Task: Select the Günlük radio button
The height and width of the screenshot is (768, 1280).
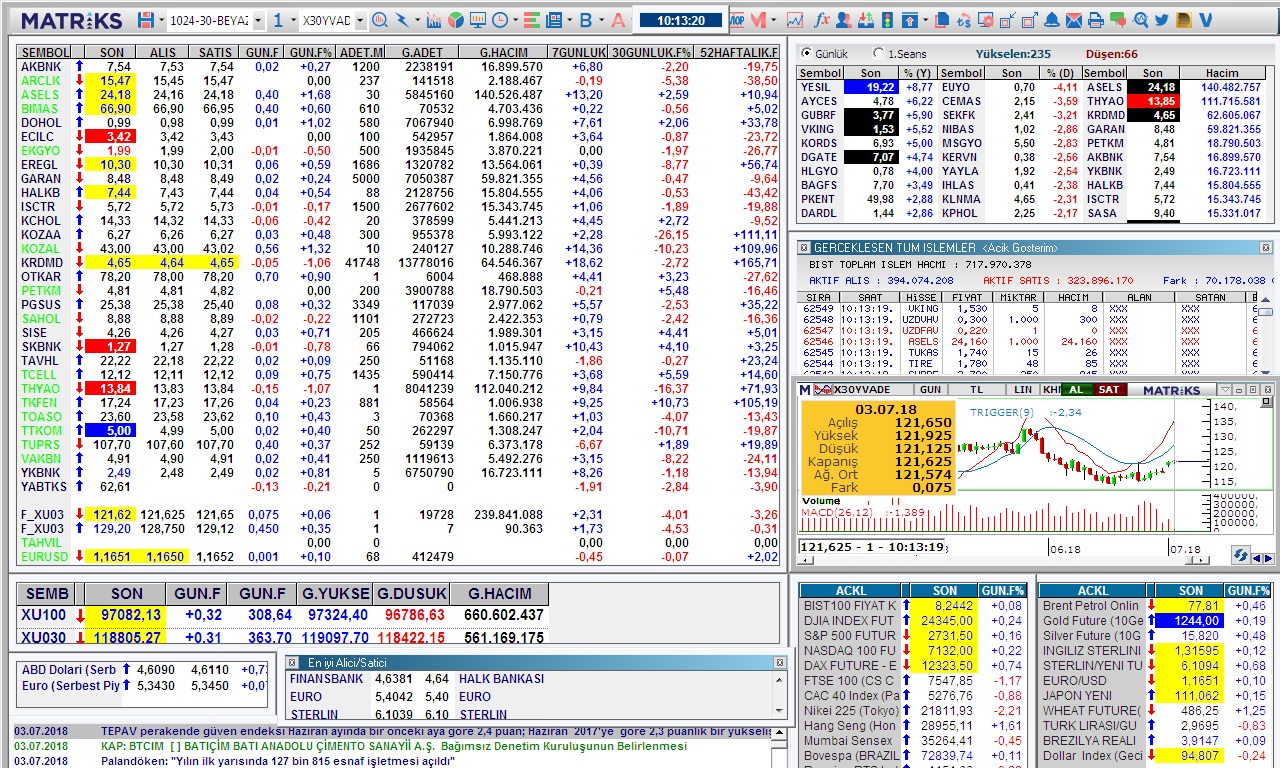Action: pos(808,53)
